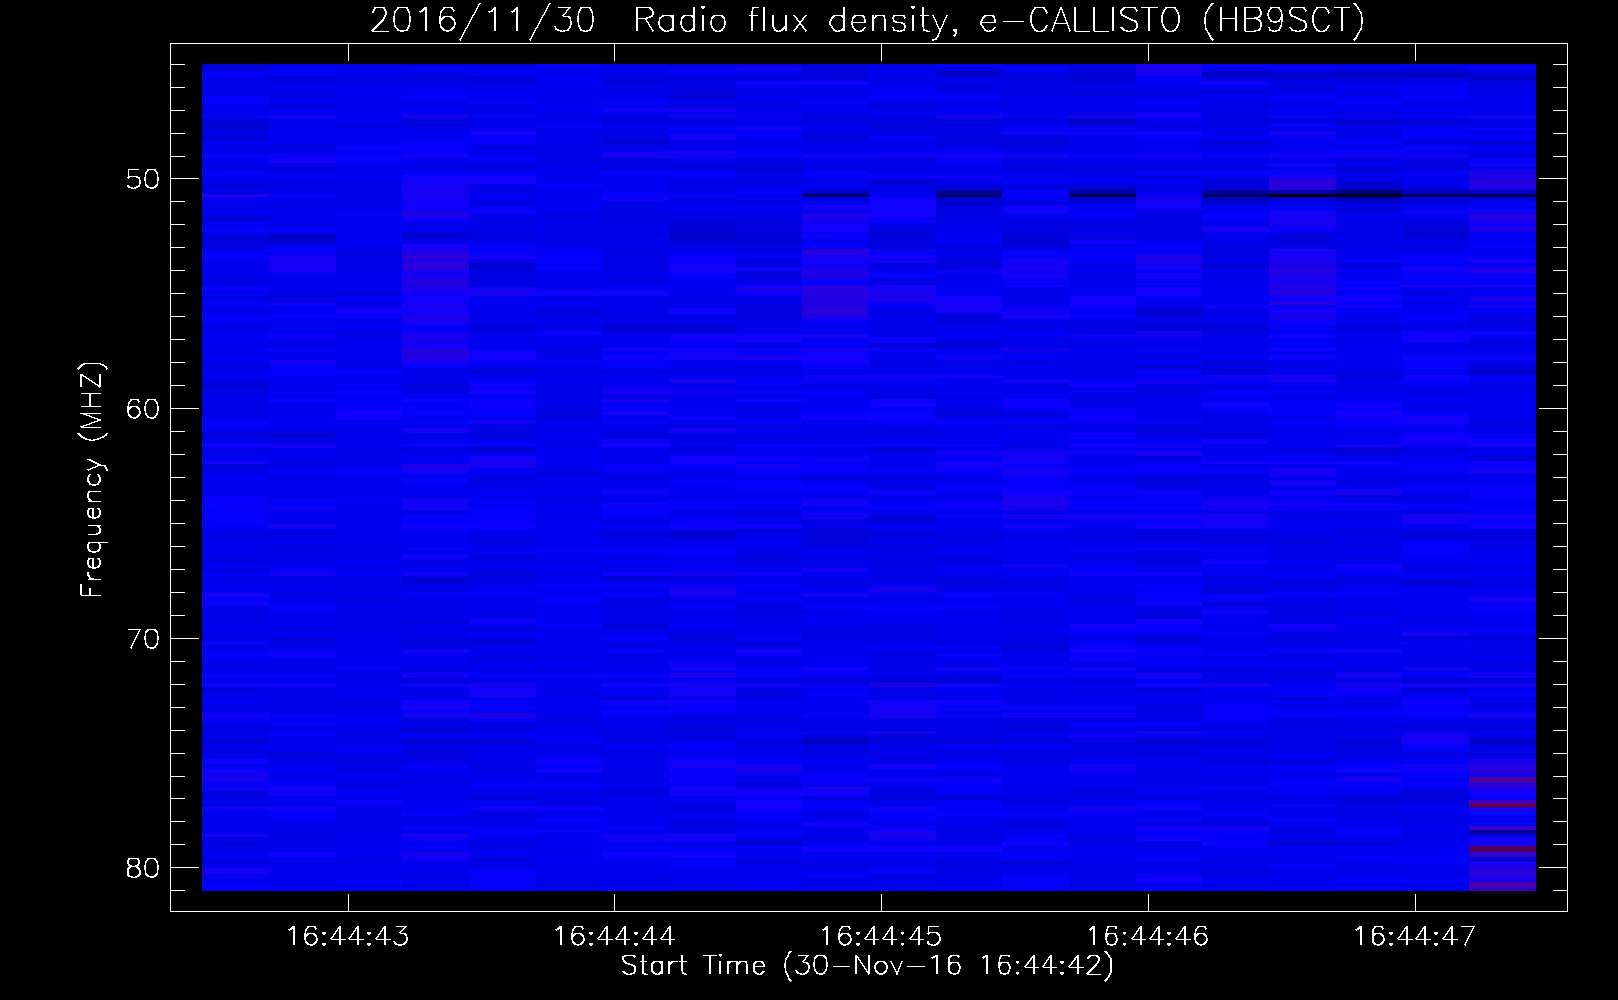Click the 16:44:44 time tick label

614,937
